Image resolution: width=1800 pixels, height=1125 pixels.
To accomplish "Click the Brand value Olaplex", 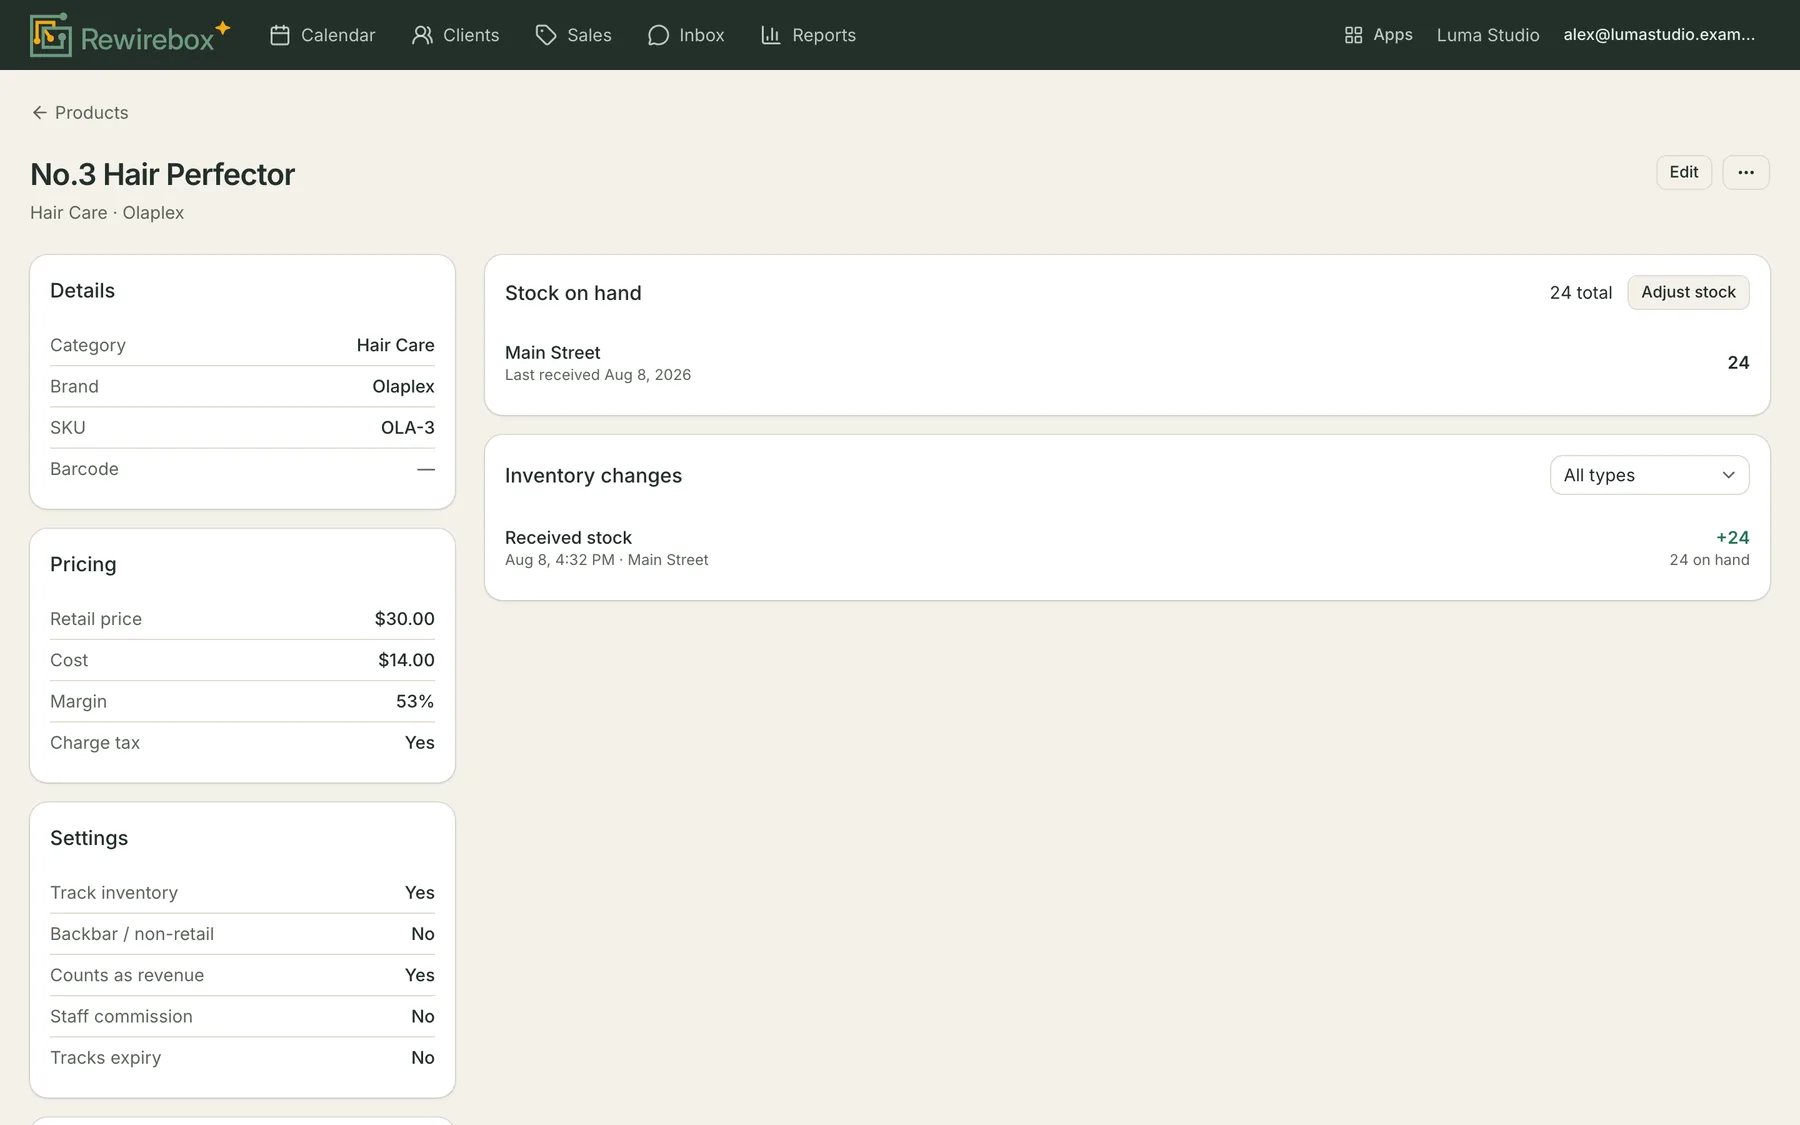I will click(x=403, y=387).
